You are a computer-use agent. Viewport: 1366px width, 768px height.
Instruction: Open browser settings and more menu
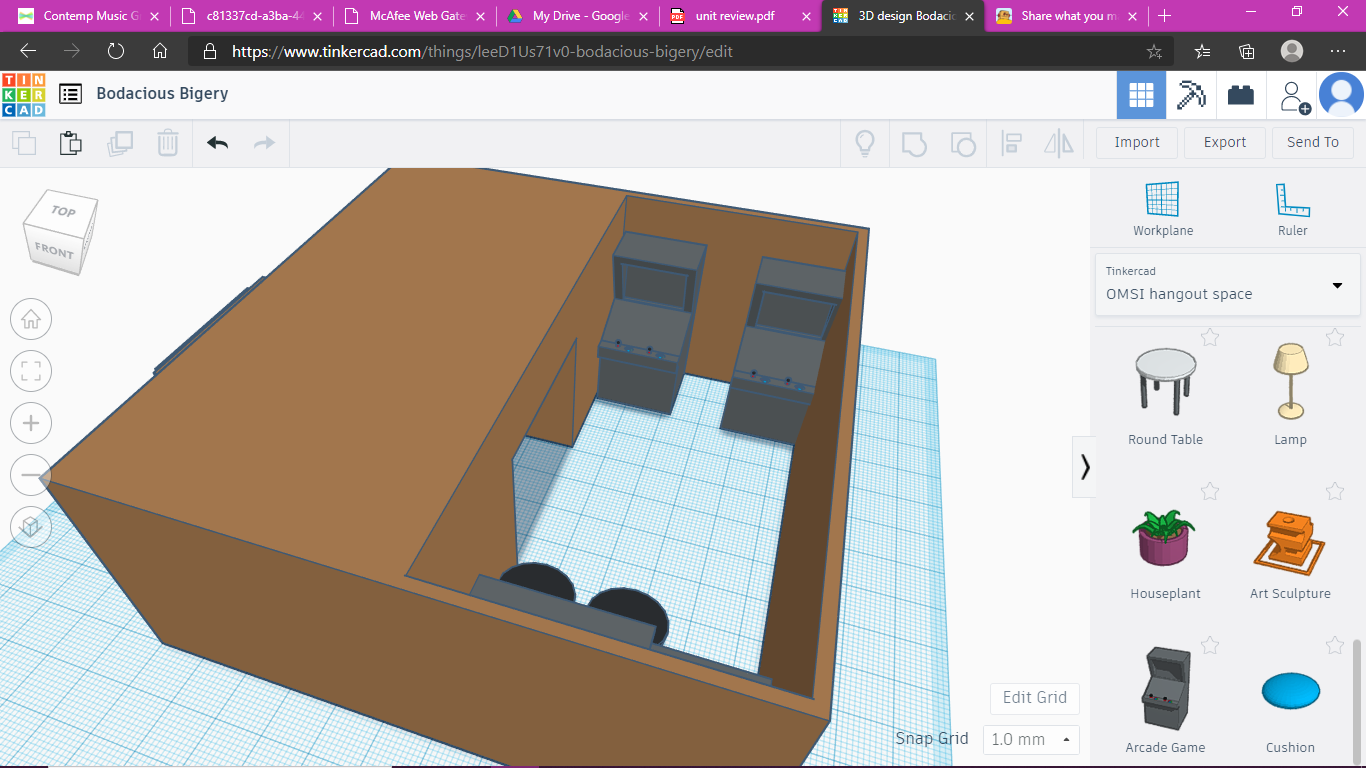click(x=1338, y=51)
